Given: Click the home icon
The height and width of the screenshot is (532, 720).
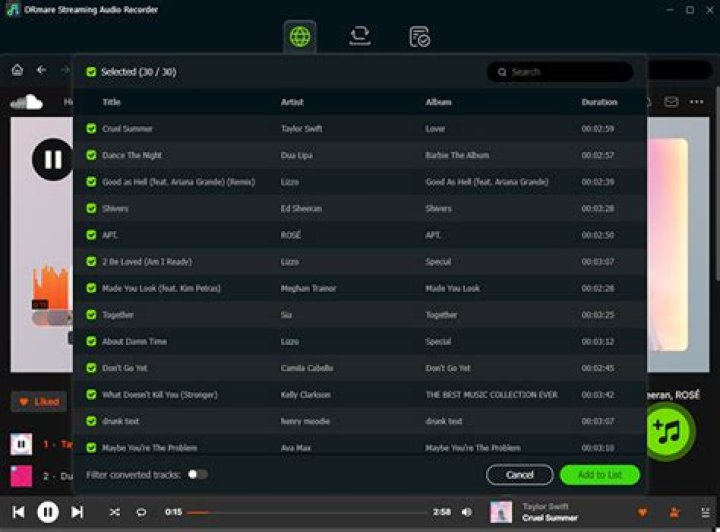Looking at the screenshot, I should (x=17, y=70).
